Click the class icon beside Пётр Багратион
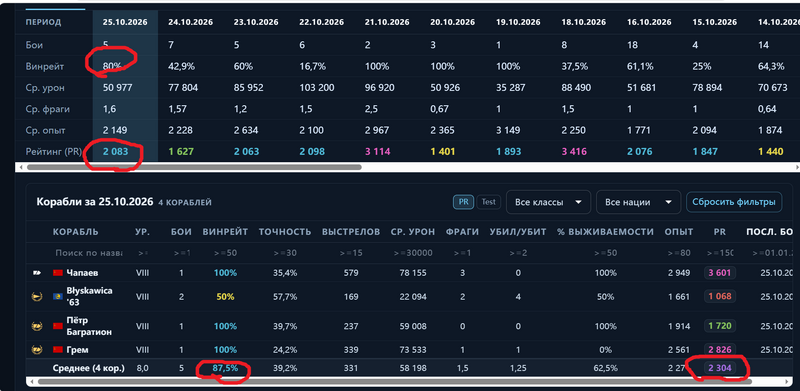 click(x=37, y=326)
